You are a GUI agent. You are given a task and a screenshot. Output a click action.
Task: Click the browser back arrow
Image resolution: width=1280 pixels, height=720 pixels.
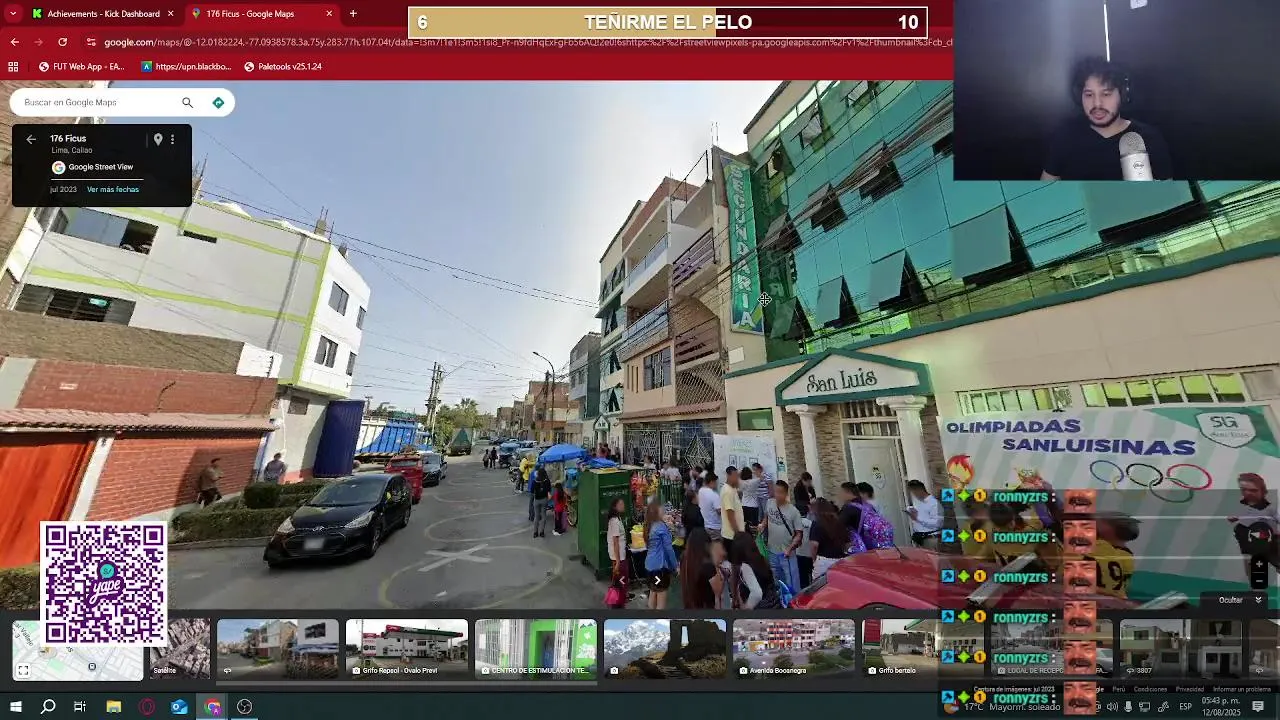14,42
